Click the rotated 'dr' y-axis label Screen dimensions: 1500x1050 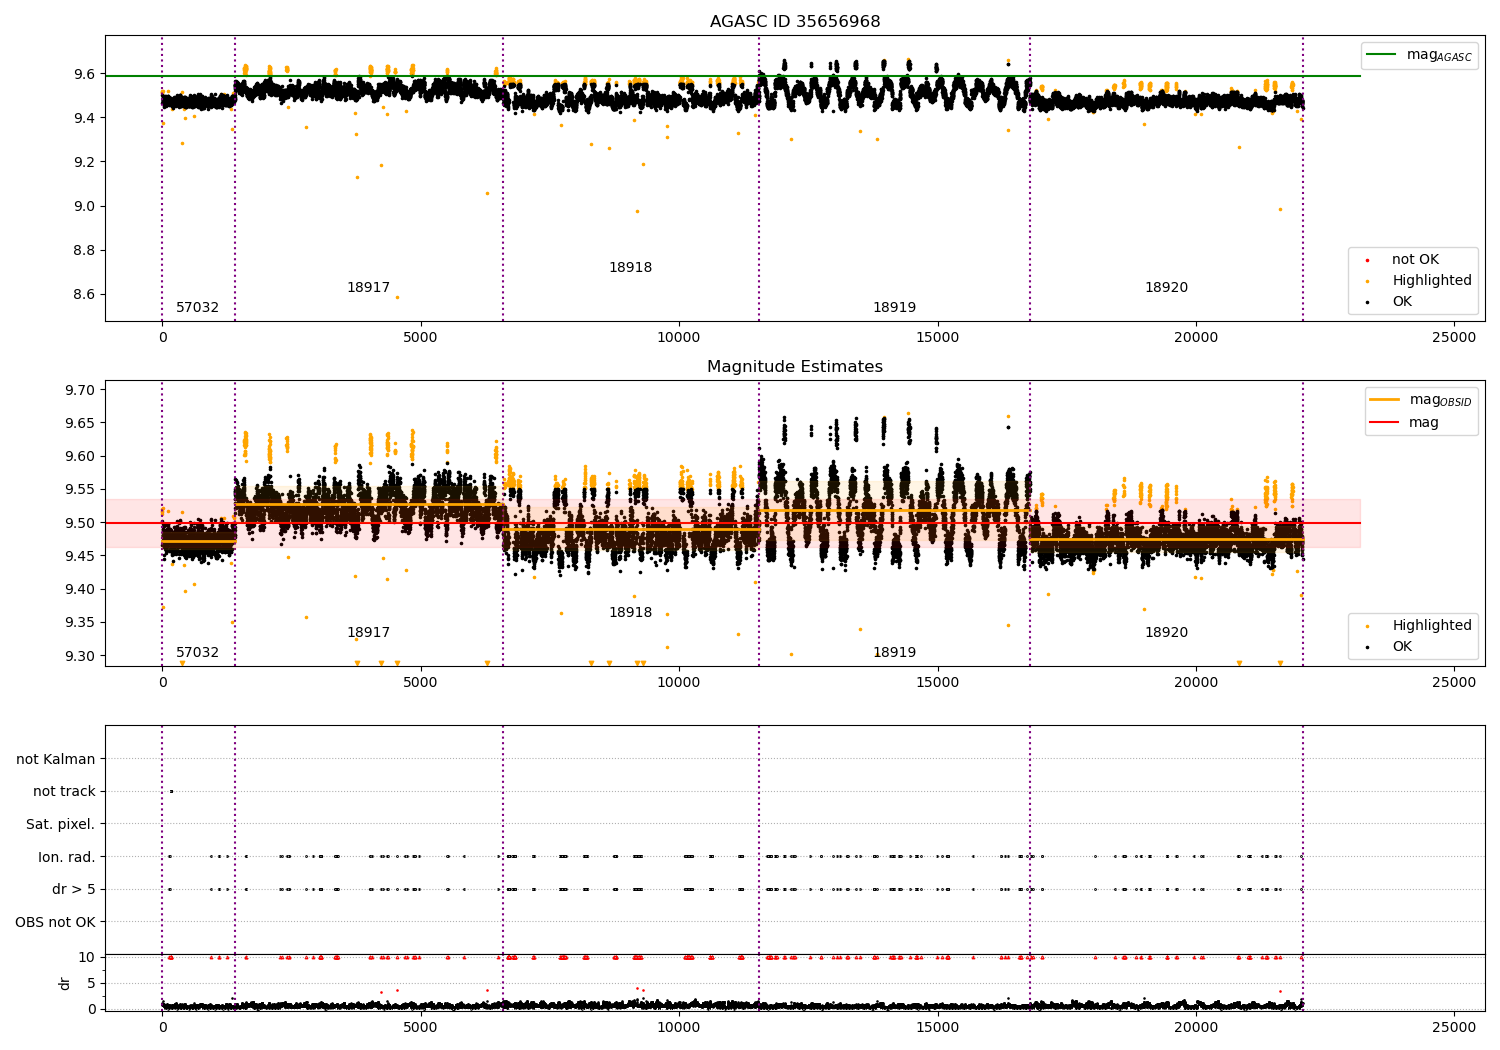point(65,983)
